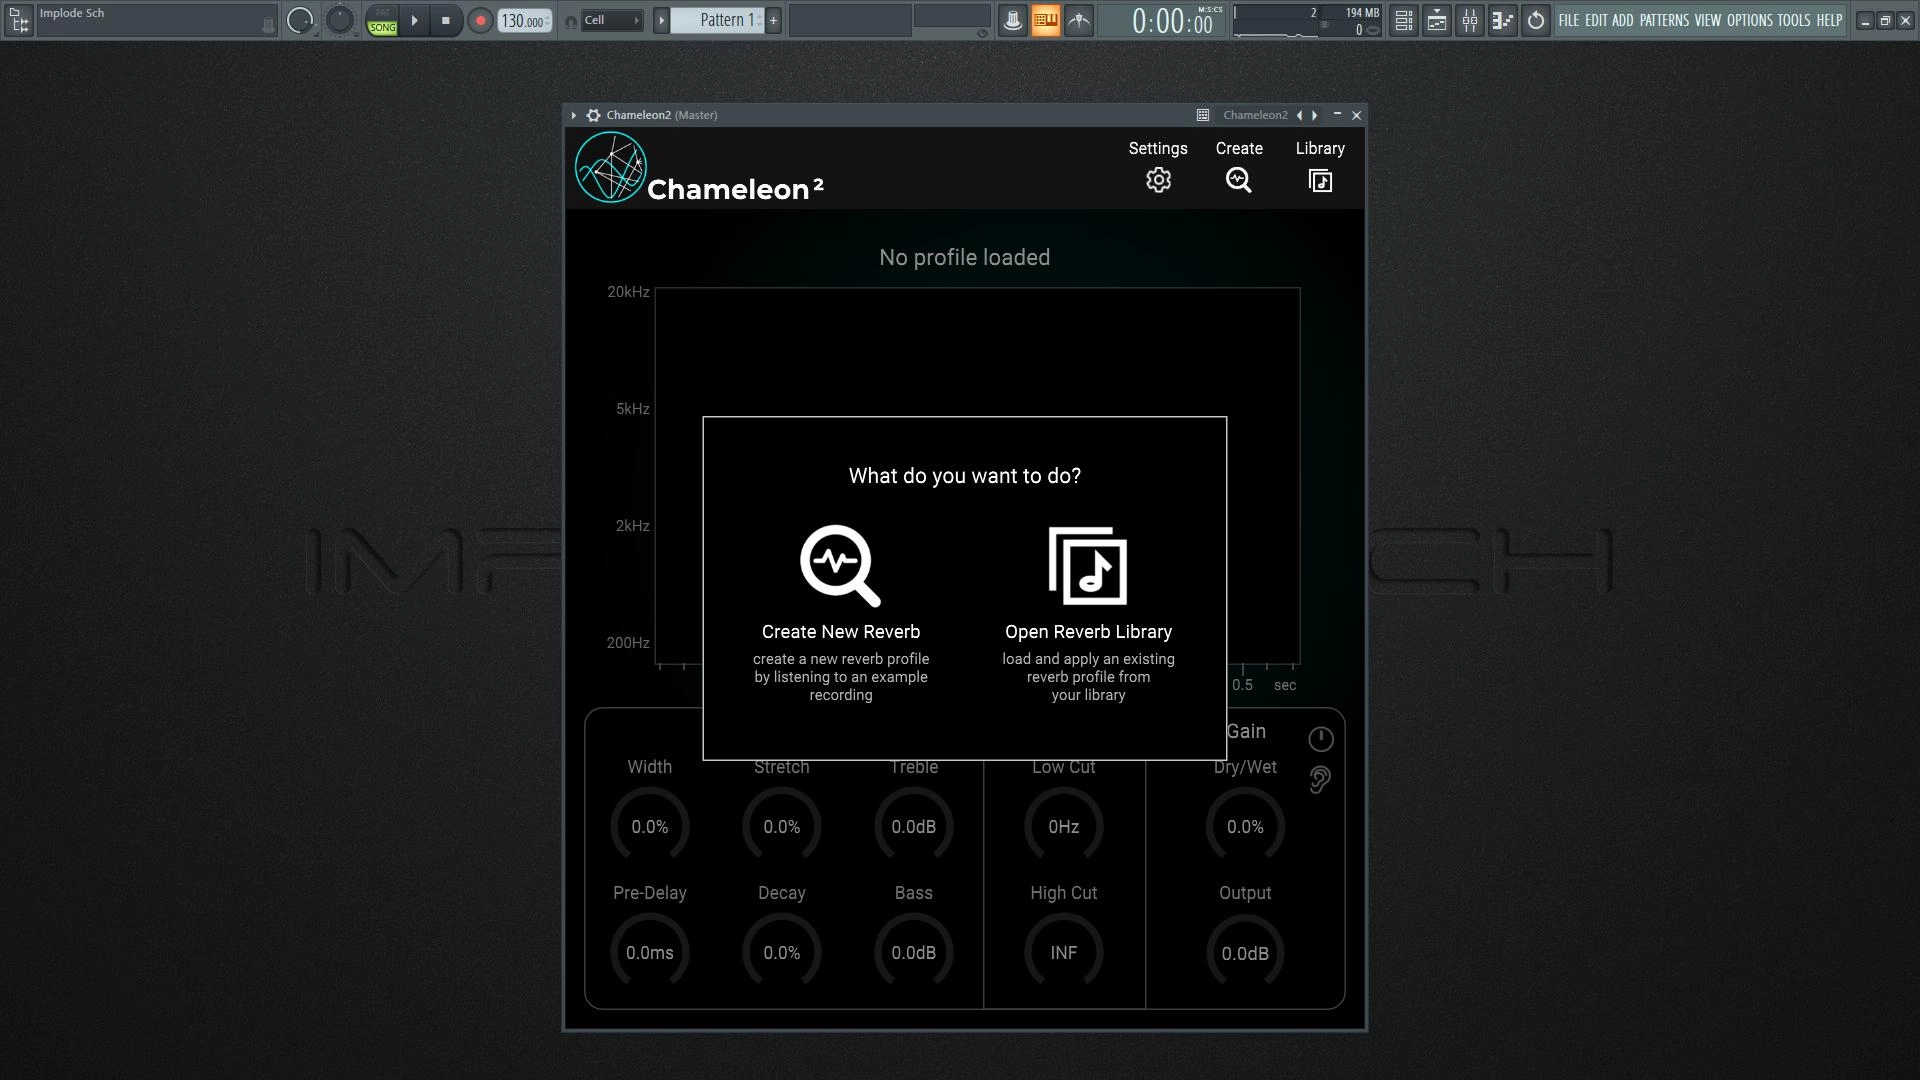Click the time display 0:00:00
Image resolution: width=1920 pixels, height=1080 pixels.
(x=1172, y=21)
